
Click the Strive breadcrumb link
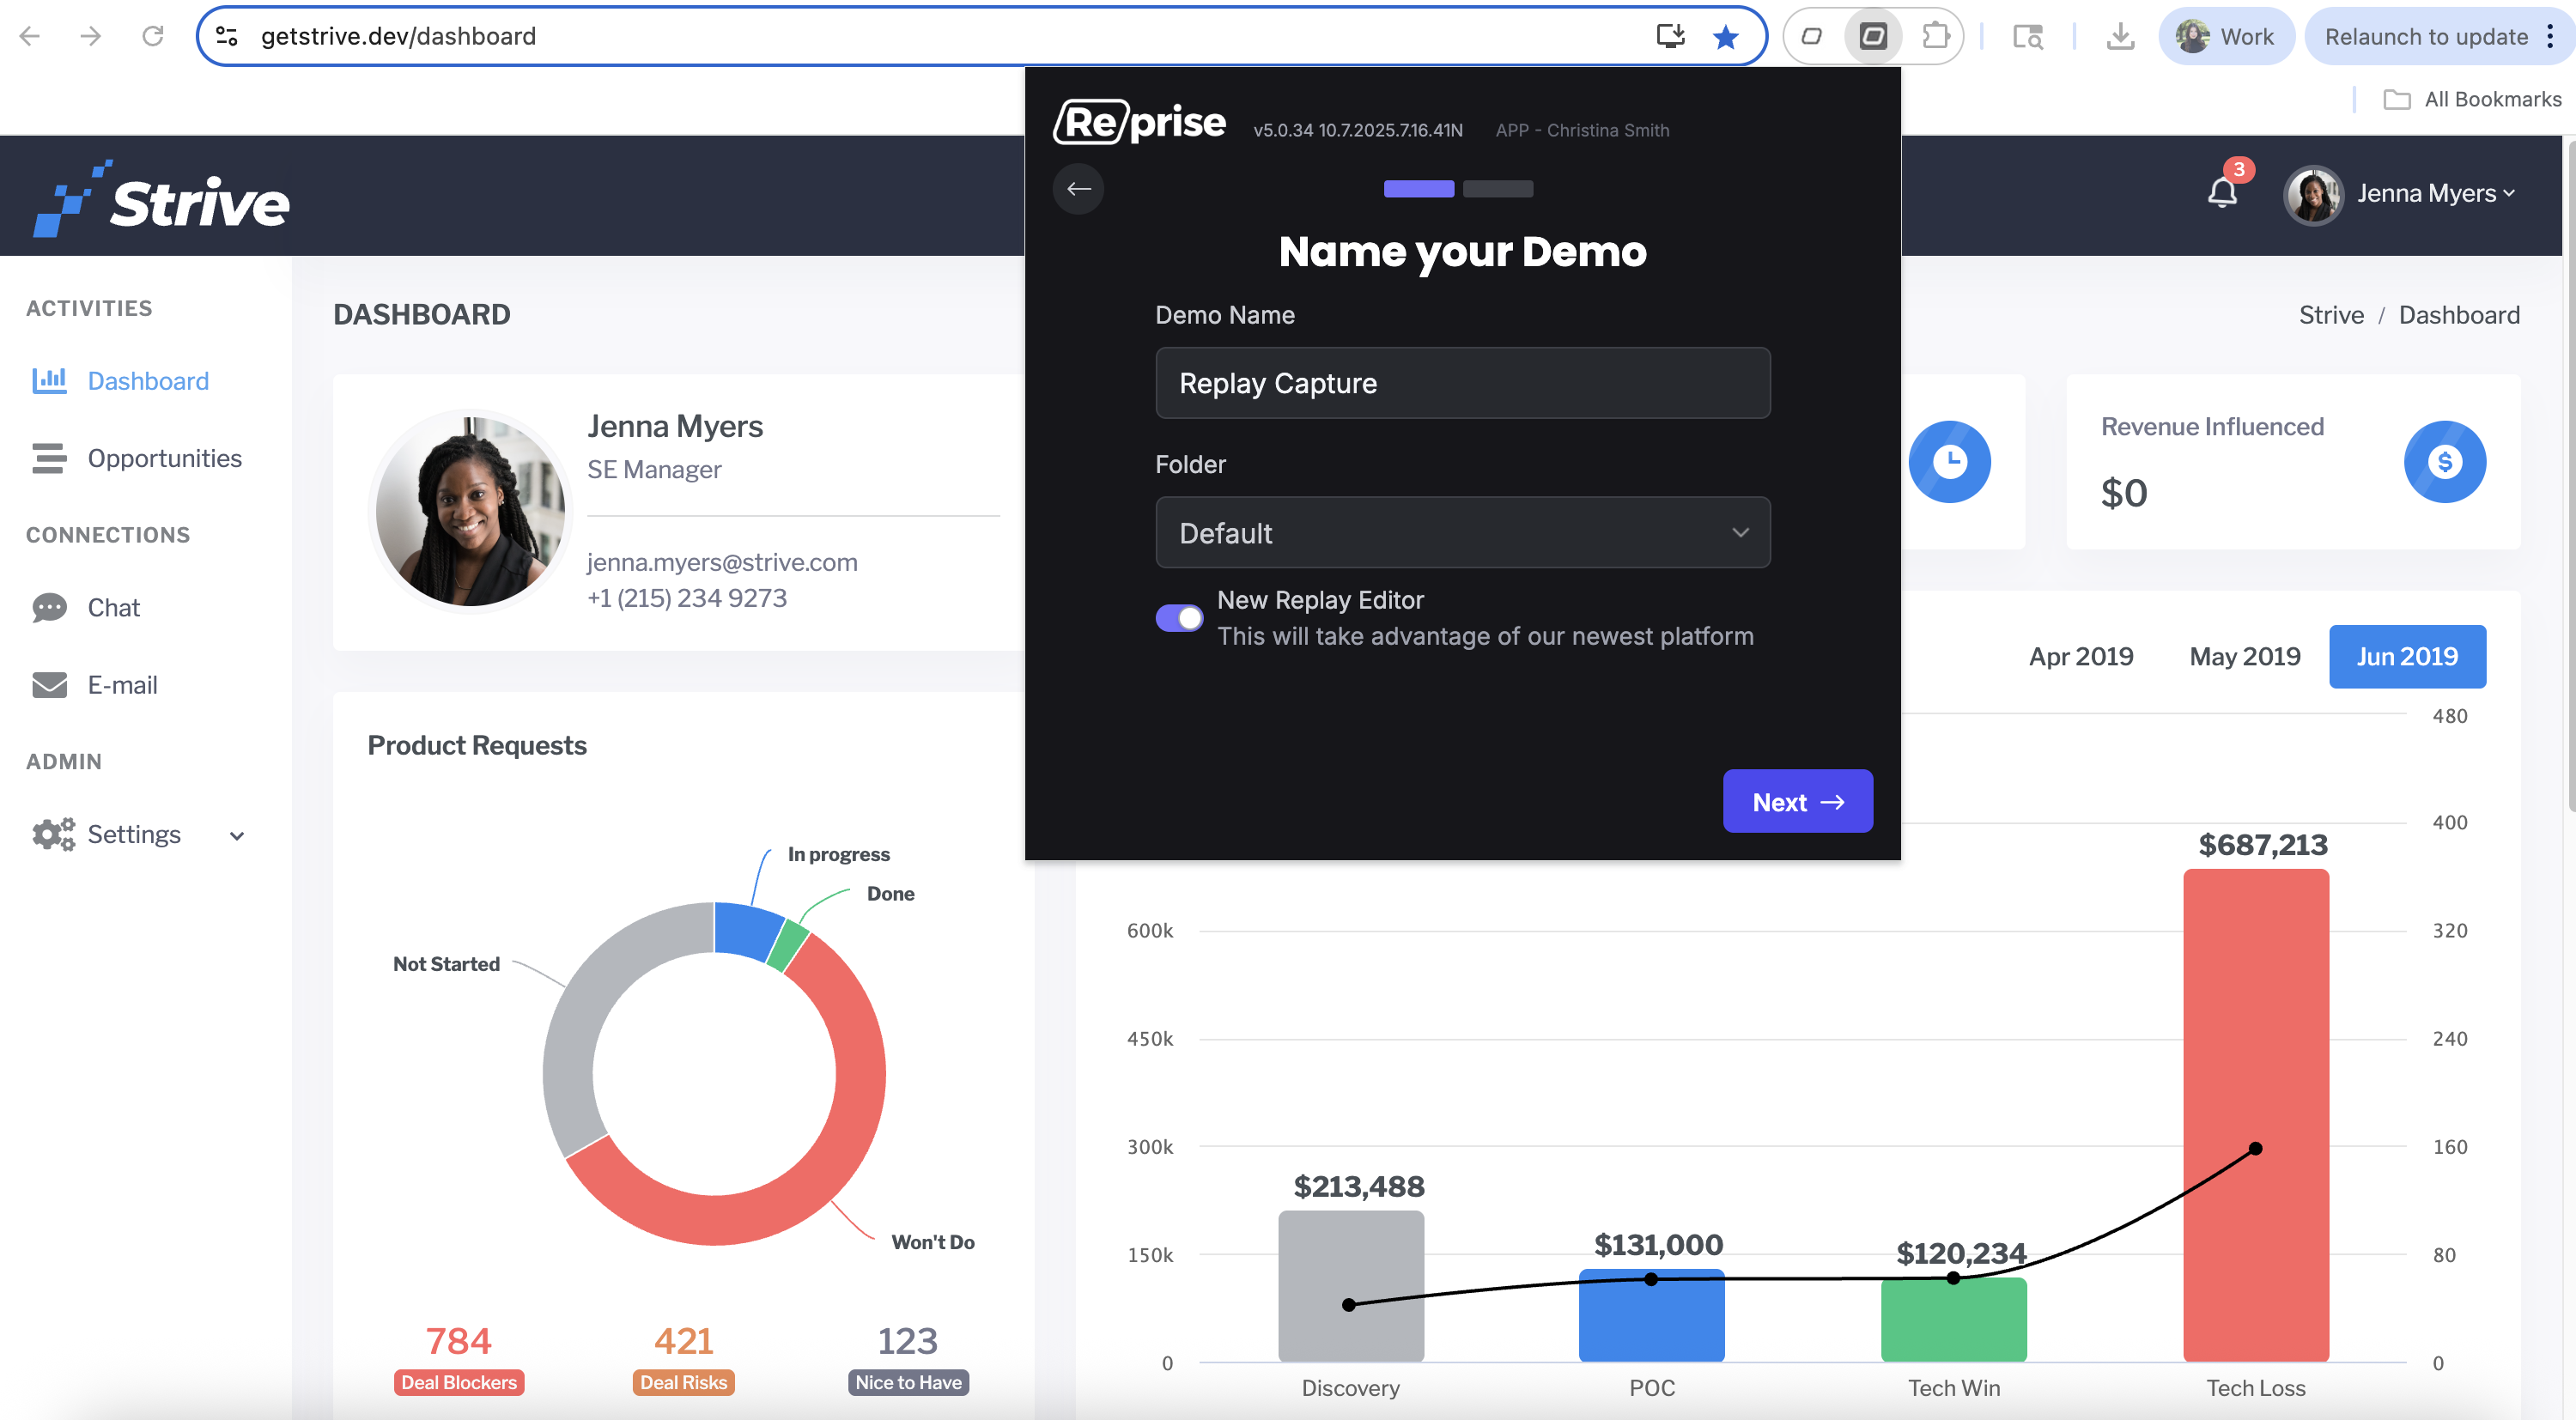[2331, 315]
